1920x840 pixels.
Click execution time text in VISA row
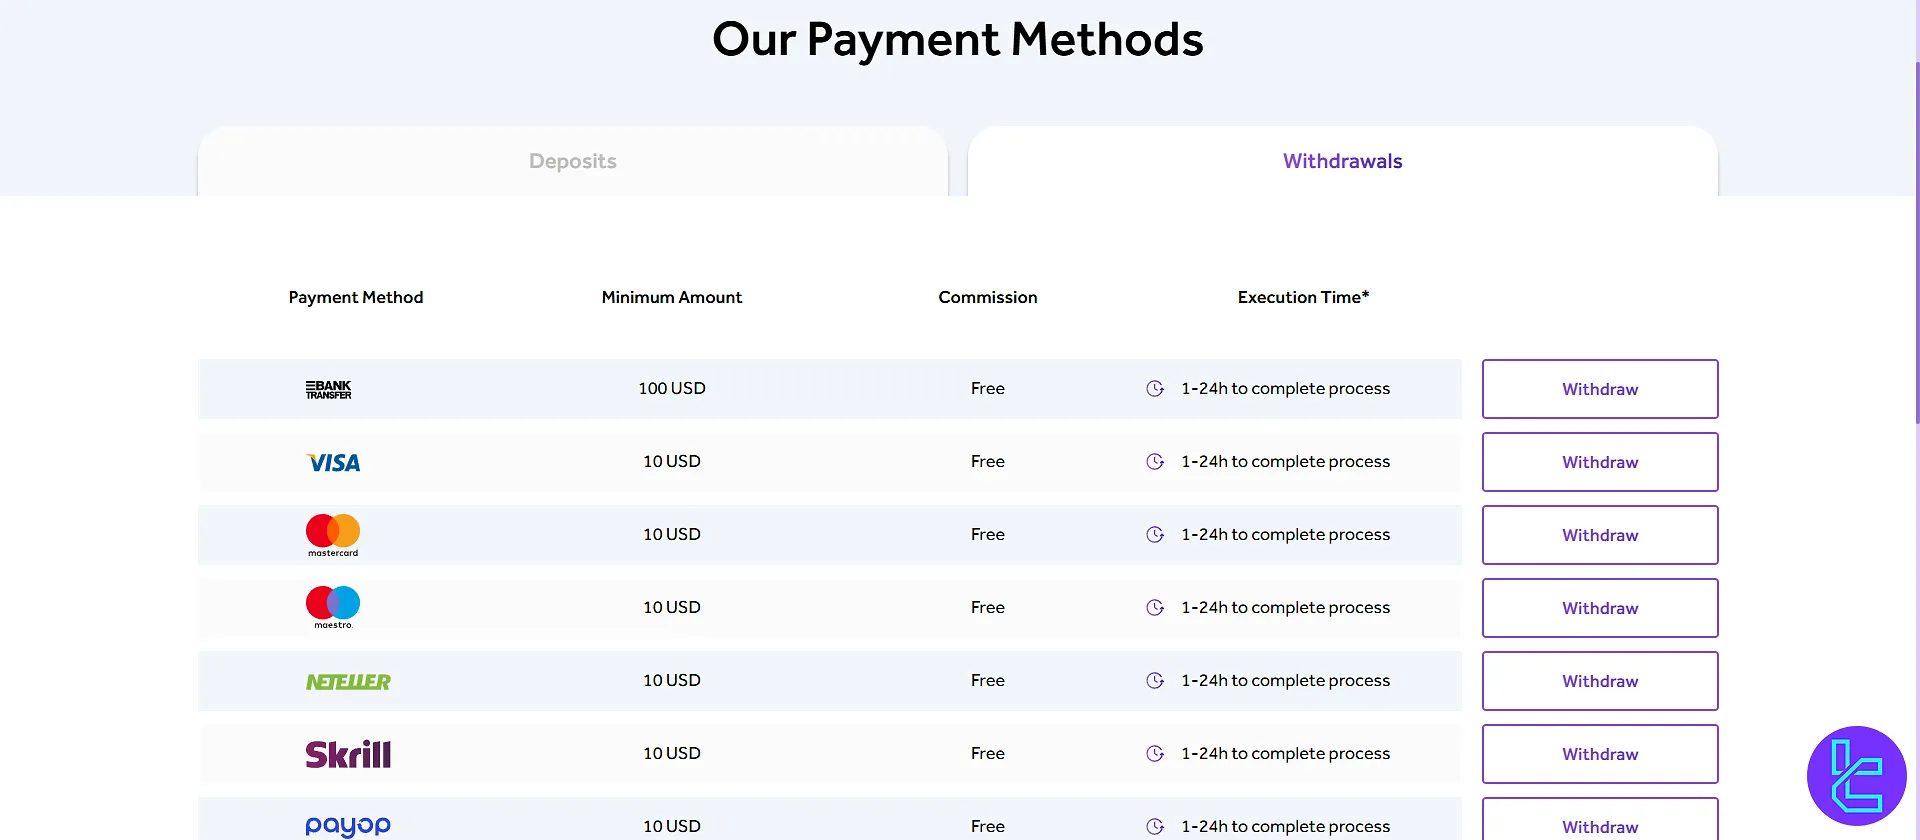(1286, 461)
